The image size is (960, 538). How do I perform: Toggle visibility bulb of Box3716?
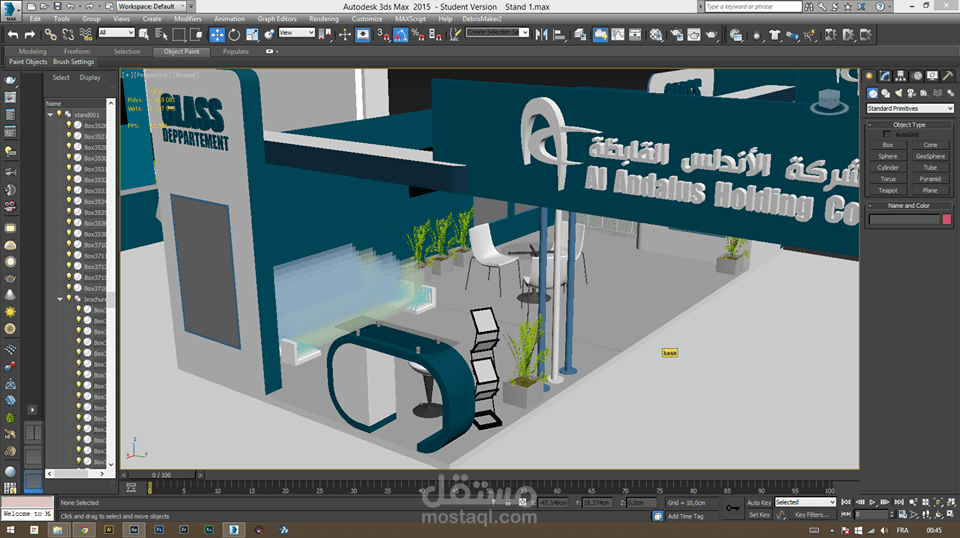pos(69,288)
